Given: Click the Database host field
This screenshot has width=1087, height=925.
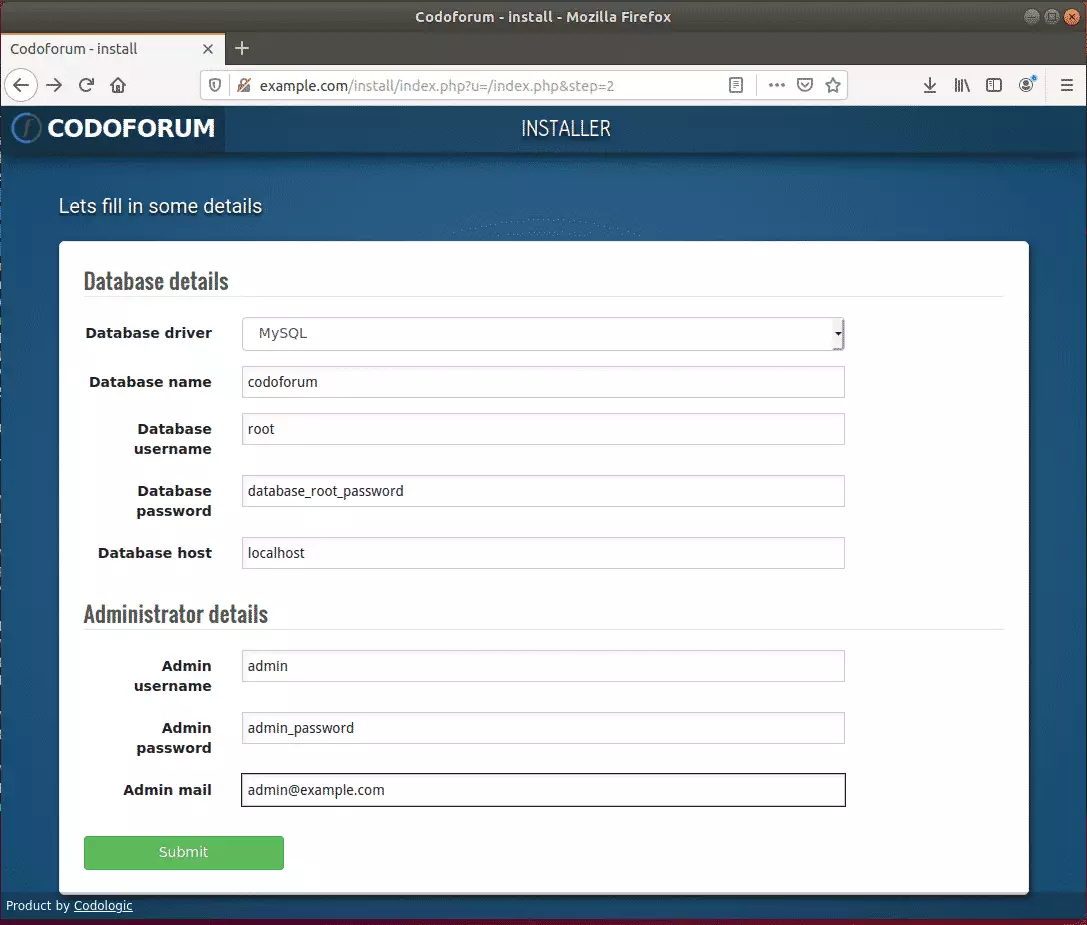Looking at the screenshot, I should [x=543, y=553].
